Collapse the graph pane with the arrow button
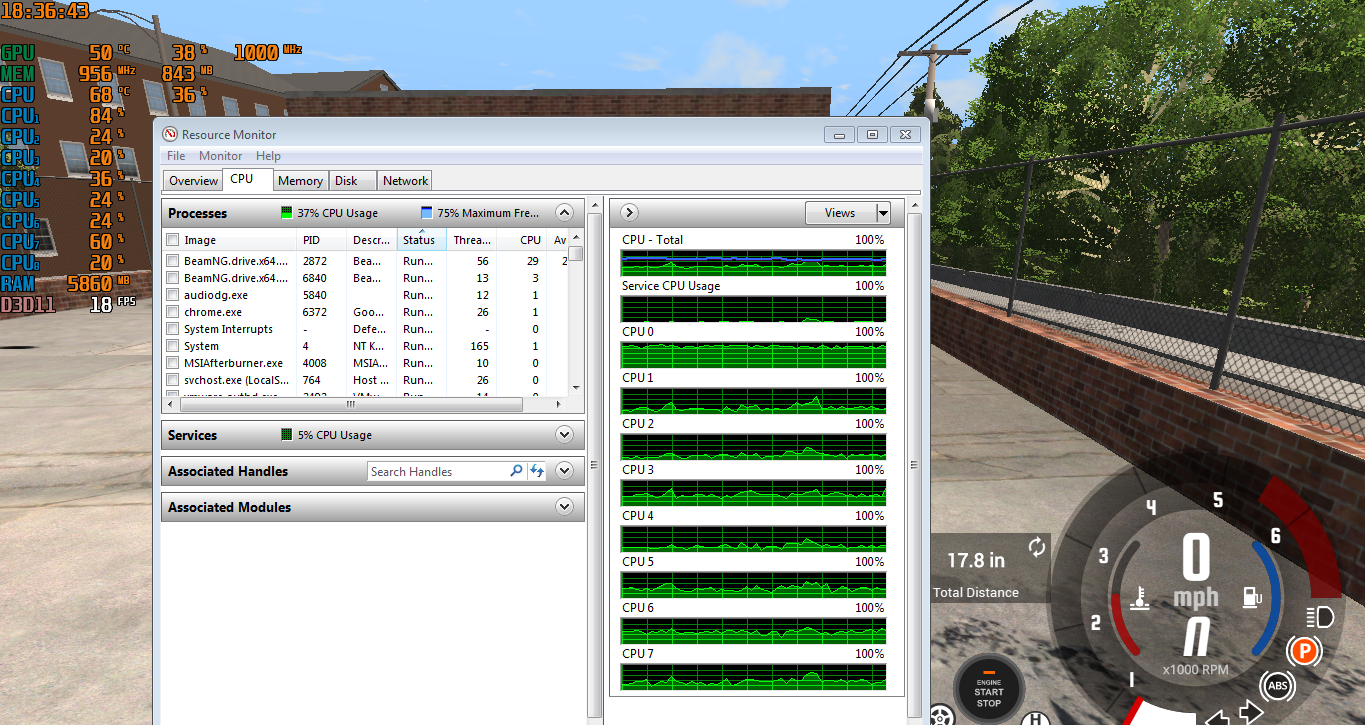 [629, 213]
